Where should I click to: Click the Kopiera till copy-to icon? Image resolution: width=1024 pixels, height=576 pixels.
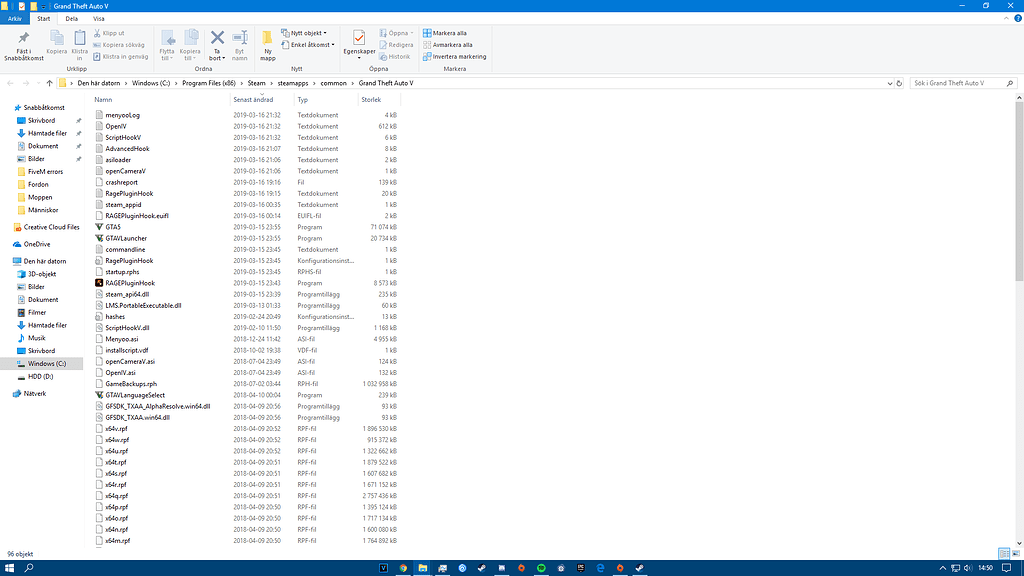click(190, 38)
